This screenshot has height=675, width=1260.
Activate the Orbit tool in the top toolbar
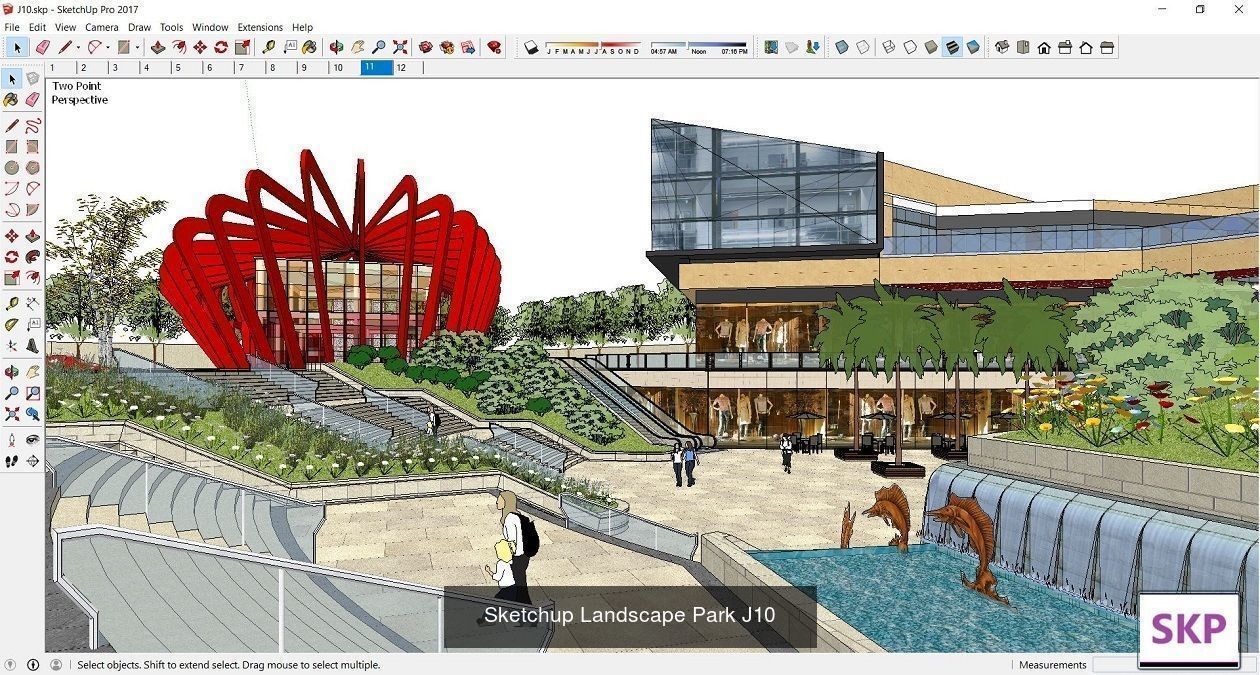337,47
